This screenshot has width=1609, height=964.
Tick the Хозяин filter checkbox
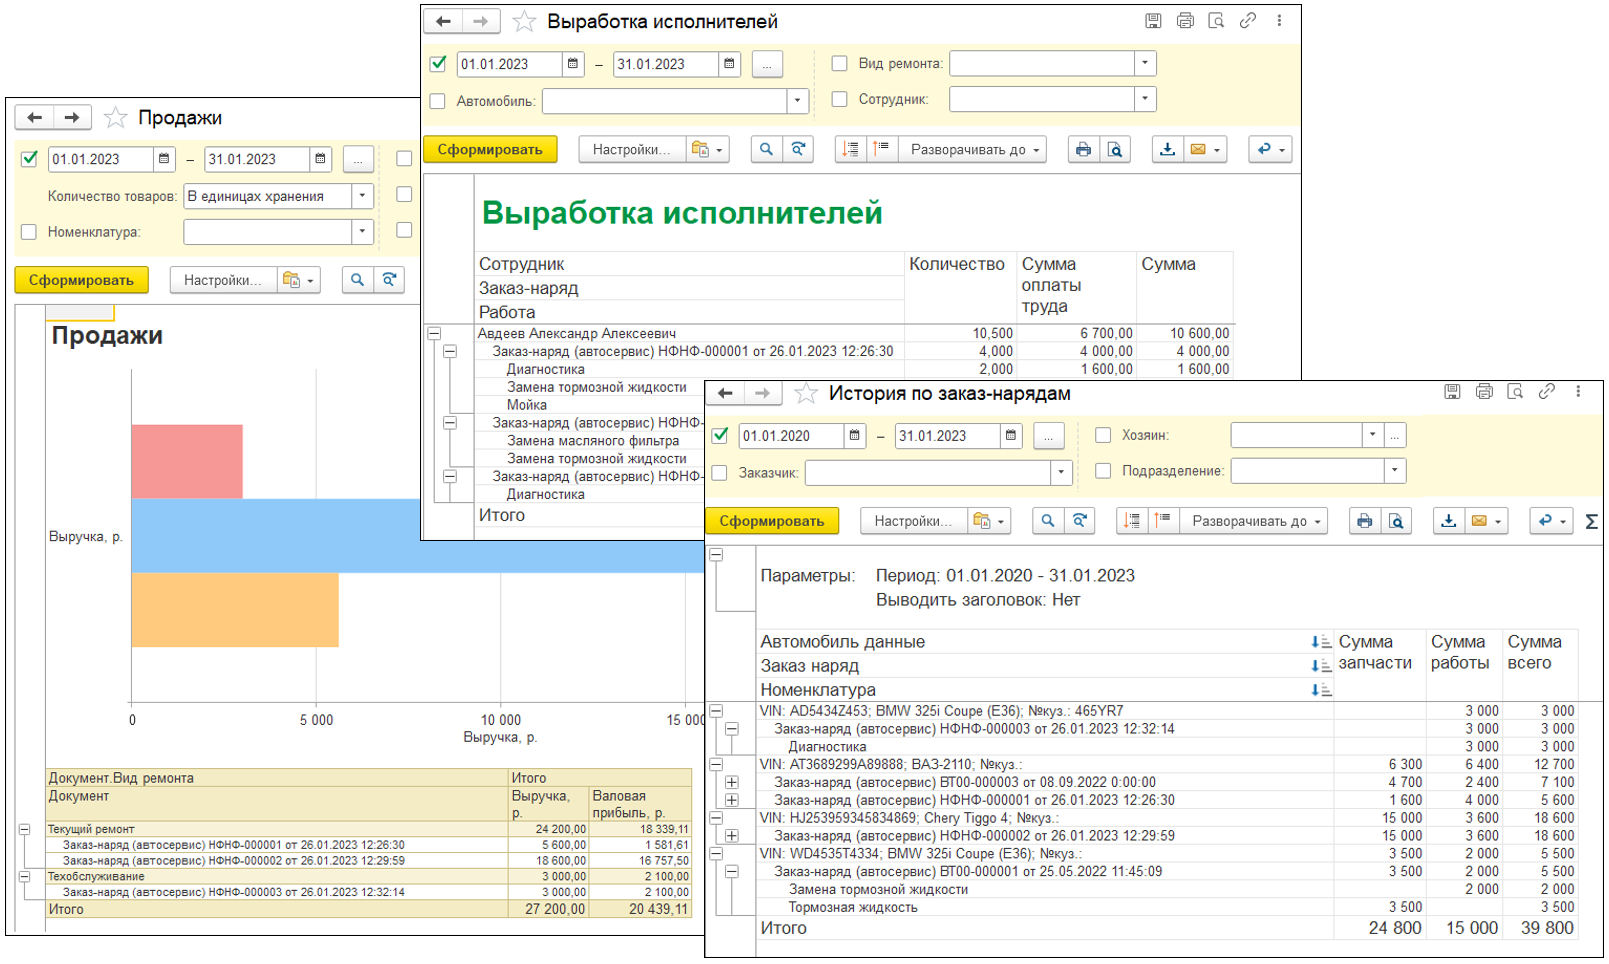[1103, 436]
